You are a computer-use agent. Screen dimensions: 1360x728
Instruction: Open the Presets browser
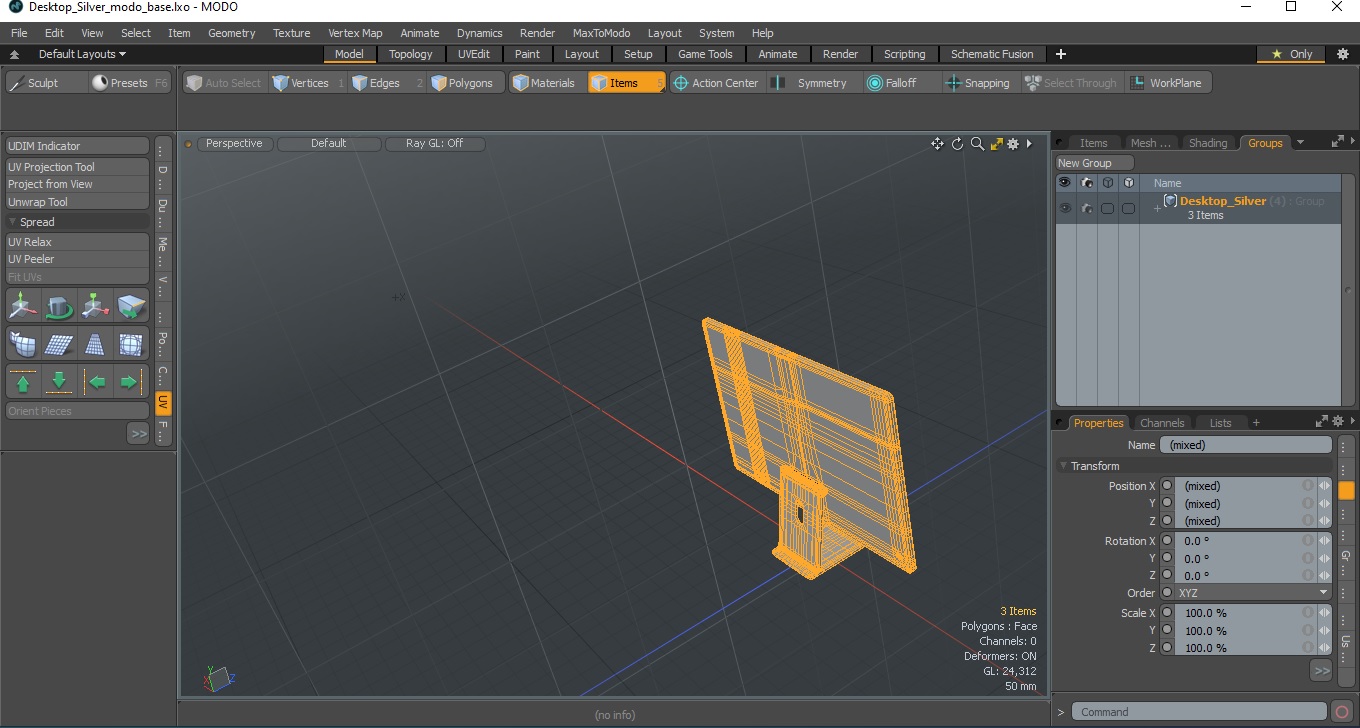(x=129, y=83)
